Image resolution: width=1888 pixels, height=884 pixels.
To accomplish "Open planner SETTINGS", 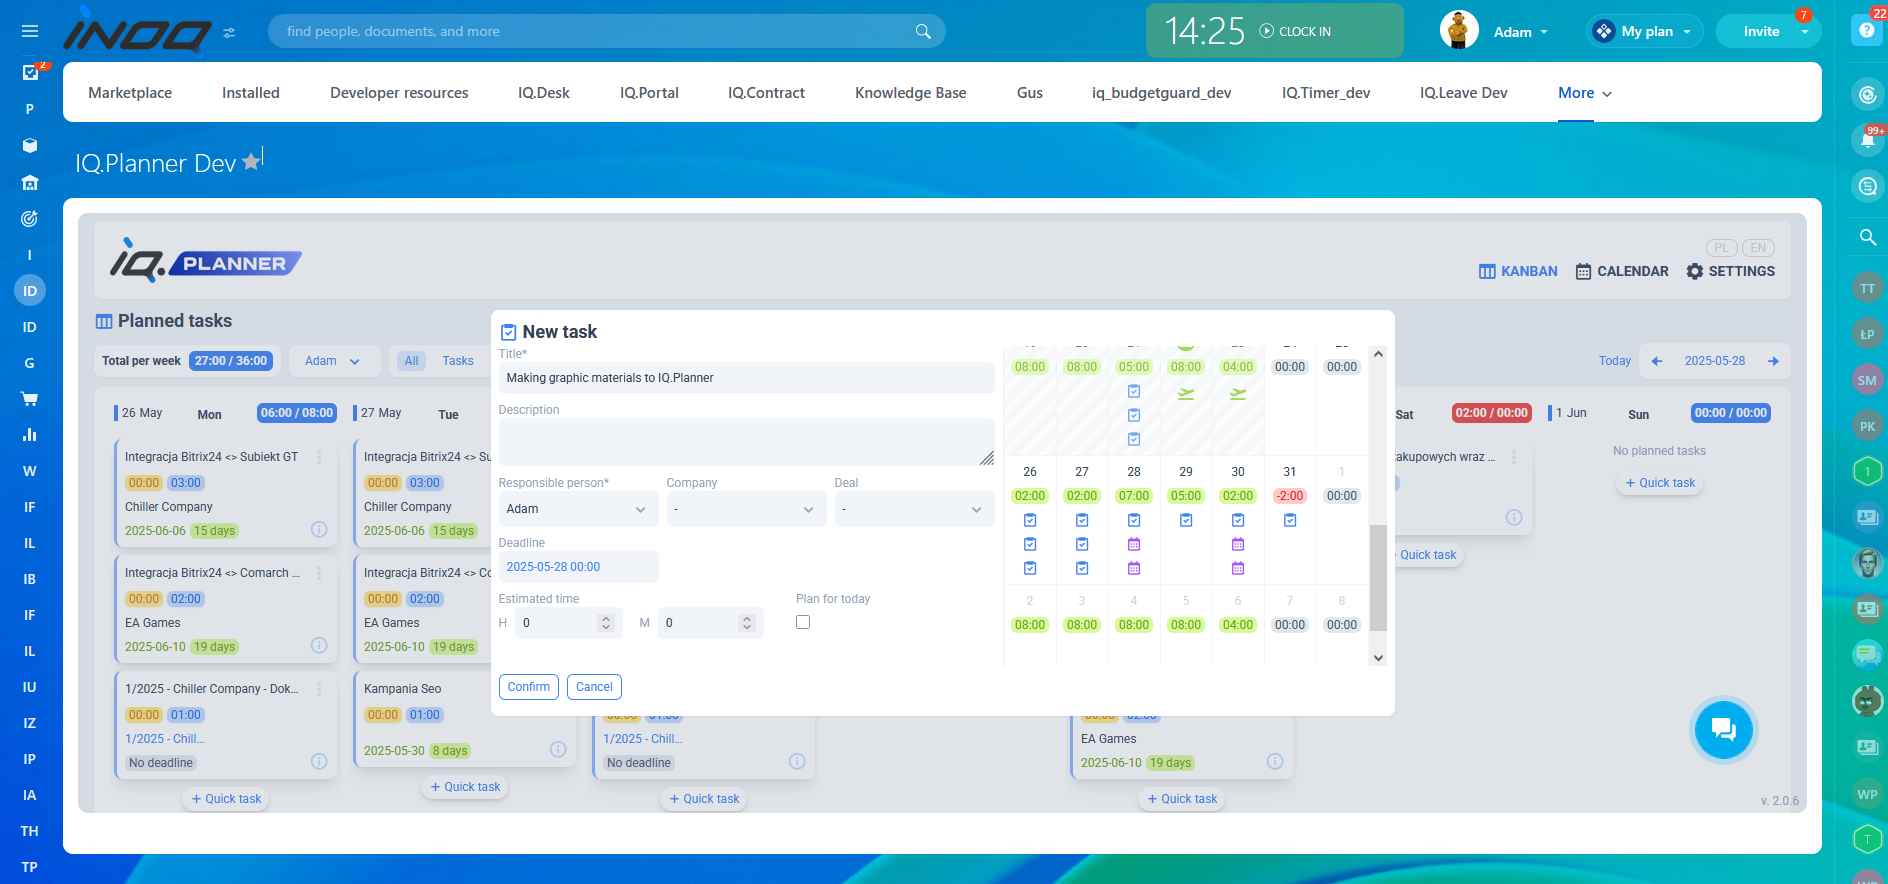I will (x=1731, y=271).
